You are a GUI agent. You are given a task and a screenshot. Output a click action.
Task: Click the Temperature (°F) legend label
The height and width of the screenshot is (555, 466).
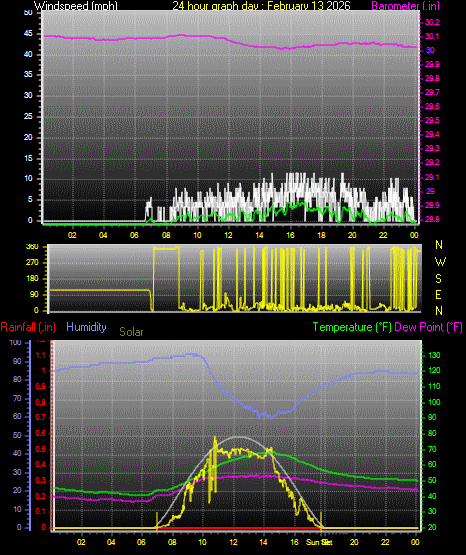[x=352, y=327]
